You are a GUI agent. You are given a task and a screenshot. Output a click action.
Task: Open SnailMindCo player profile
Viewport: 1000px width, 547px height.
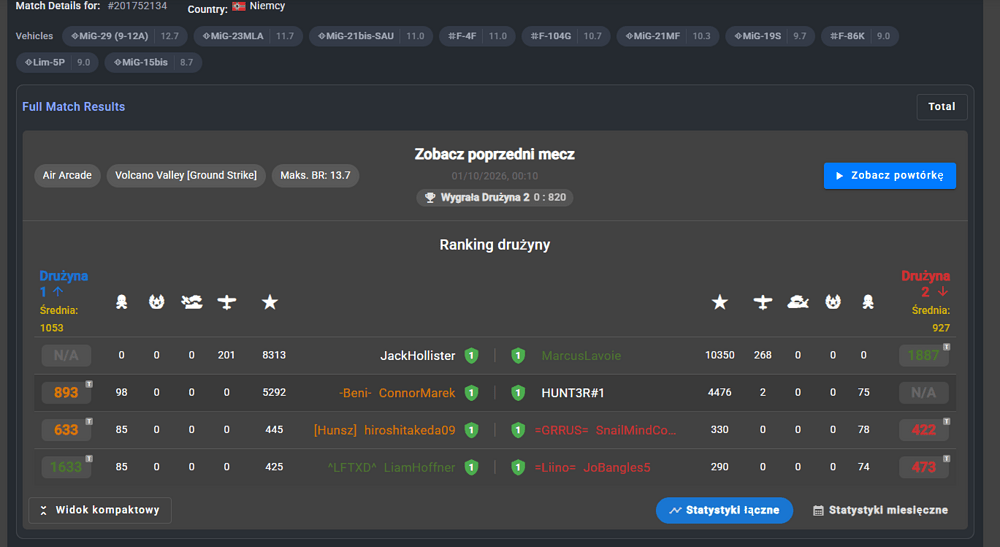pyautogui.click(x=636, y=430)
